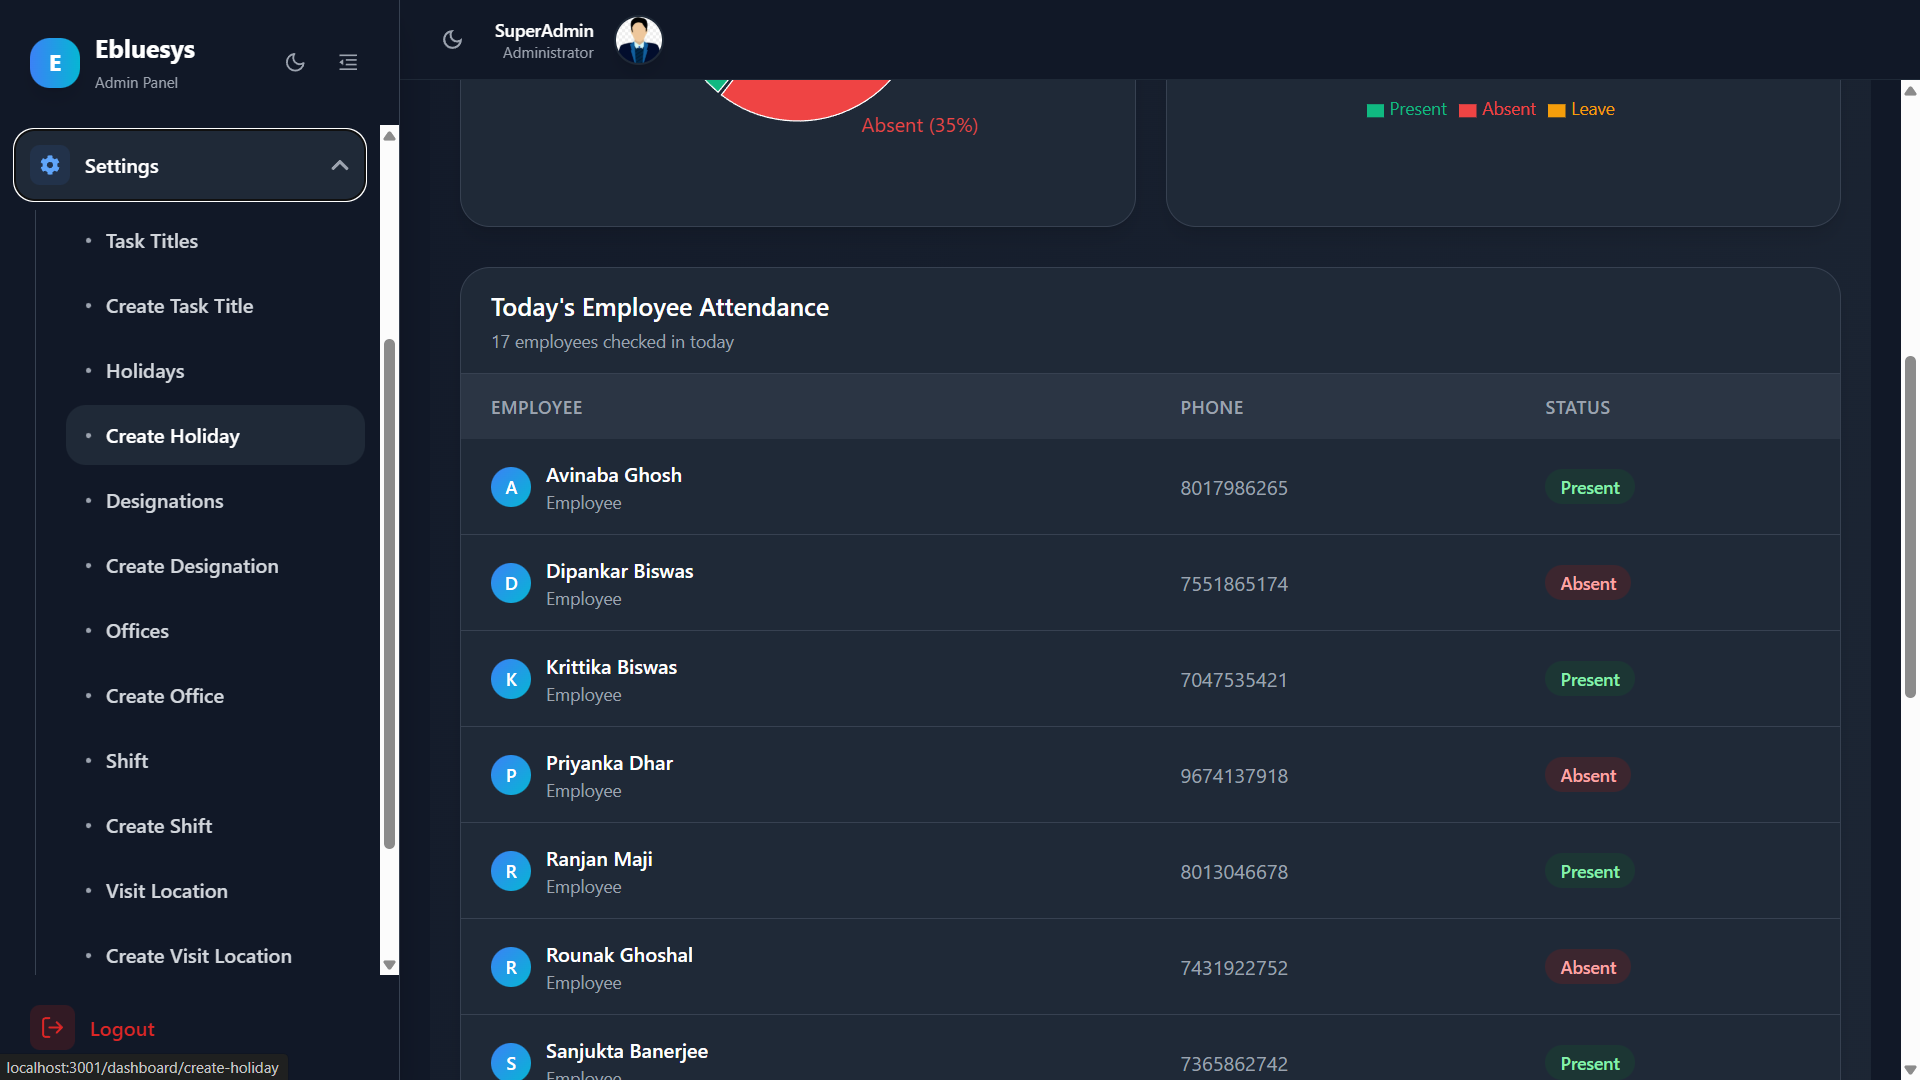The image size is (1920, 1080).
Task: Click the sidebar scroll-up arrow
Action: (390, 135)
